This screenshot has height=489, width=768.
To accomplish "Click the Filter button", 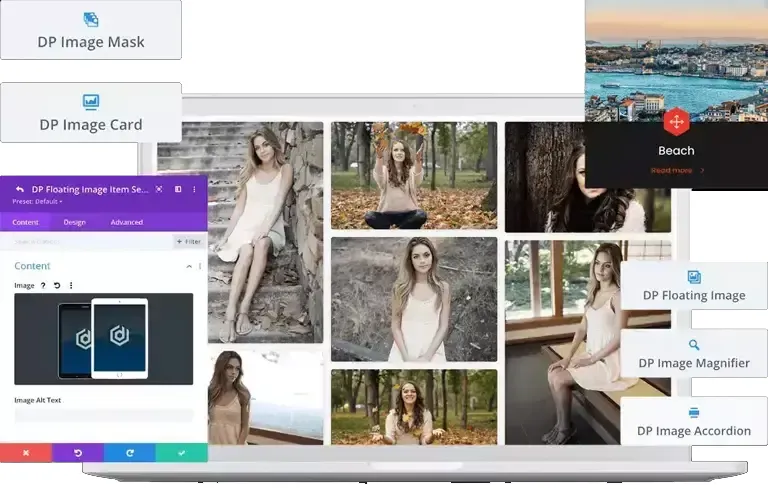I will point(189,242).
